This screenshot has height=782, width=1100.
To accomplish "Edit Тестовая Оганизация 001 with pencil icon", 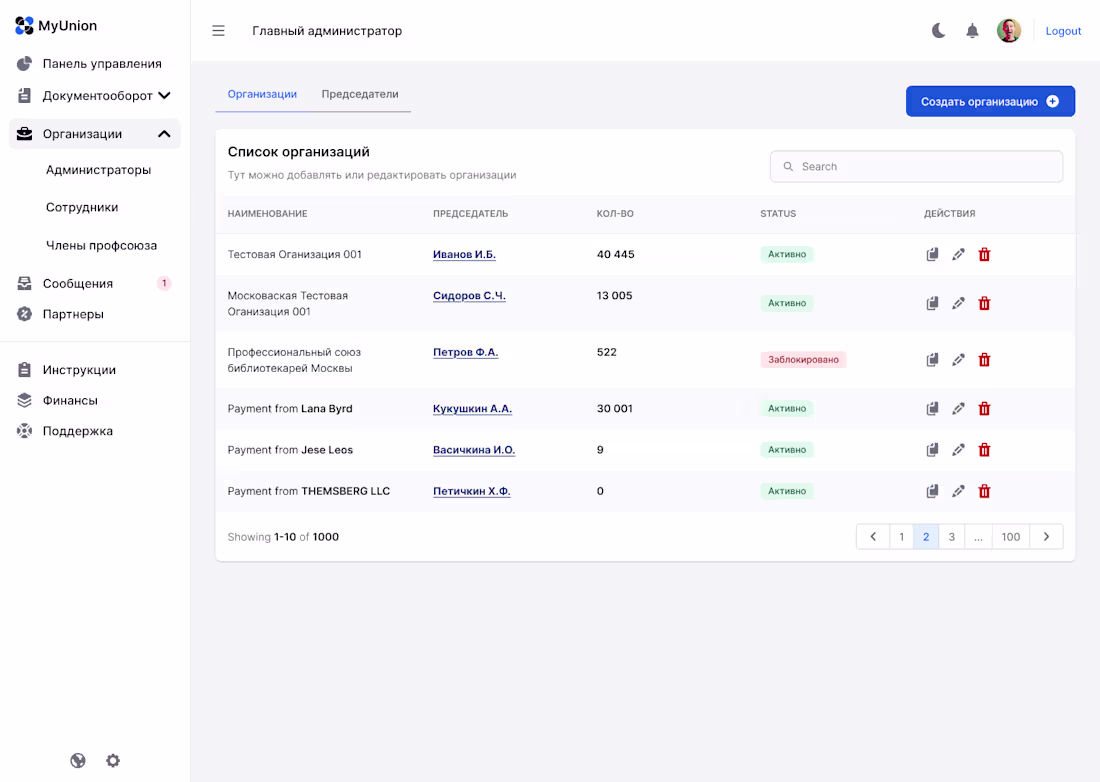I will point(958,254).
